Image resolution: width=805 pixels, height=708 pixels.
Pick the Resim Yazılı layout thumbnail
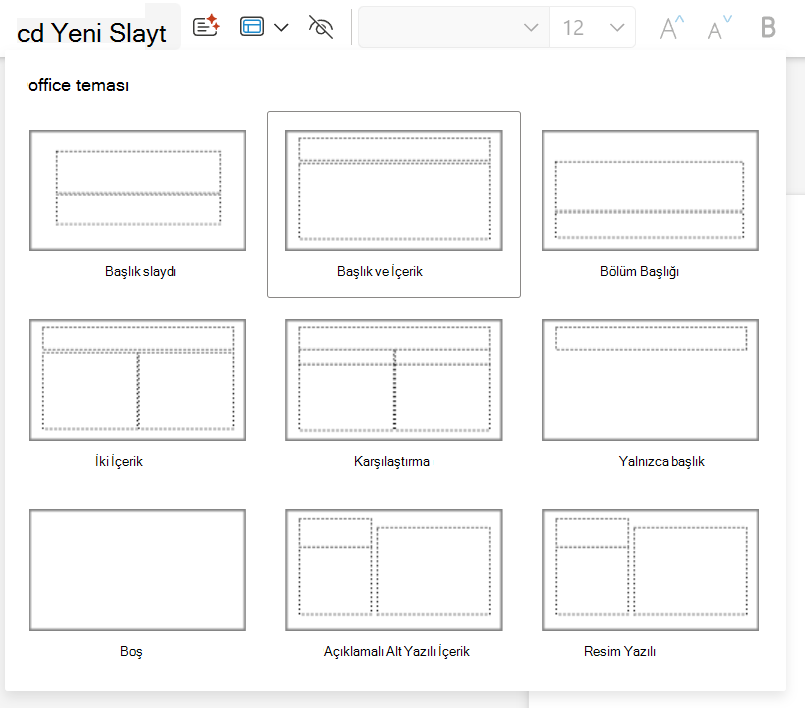(650, 570)
